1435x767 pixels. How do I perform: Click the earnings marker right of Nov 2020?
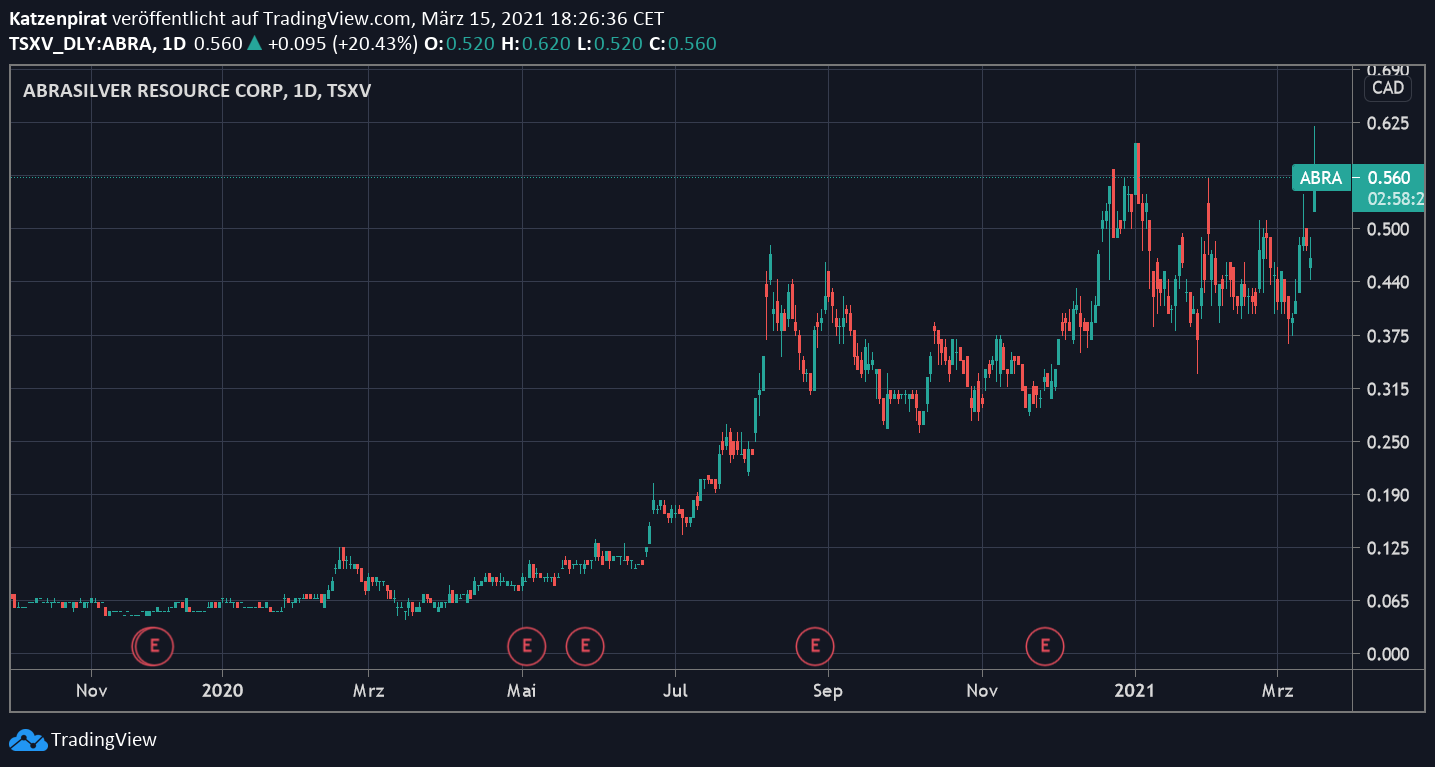click(1045, 646)
